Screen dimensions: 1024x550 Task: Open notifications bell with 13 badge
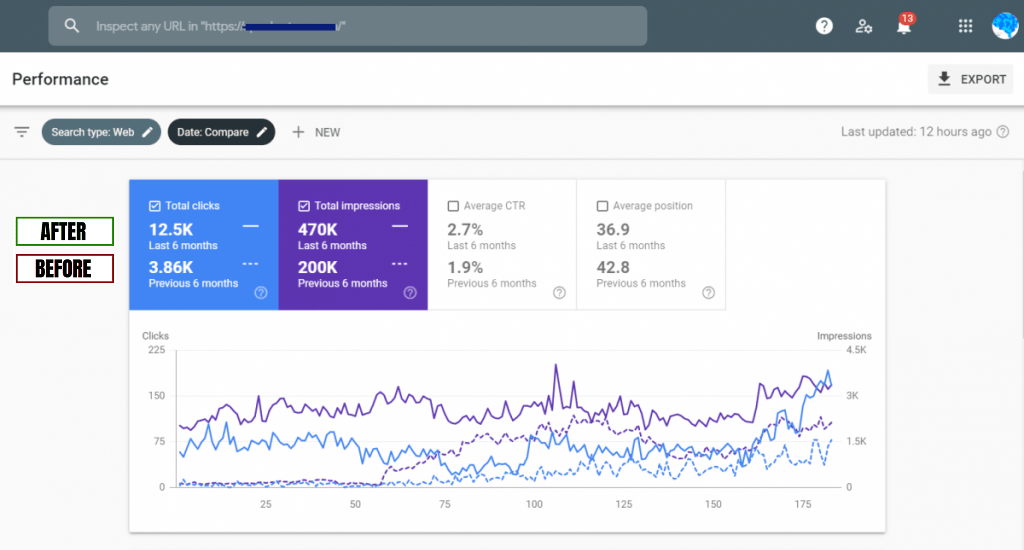904,26
